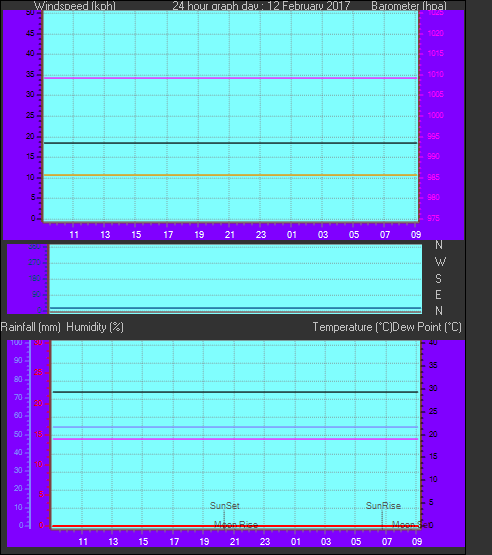Click the SunRise marker label
The height and width of the screenshot is (555, 492).
(383, 505)
